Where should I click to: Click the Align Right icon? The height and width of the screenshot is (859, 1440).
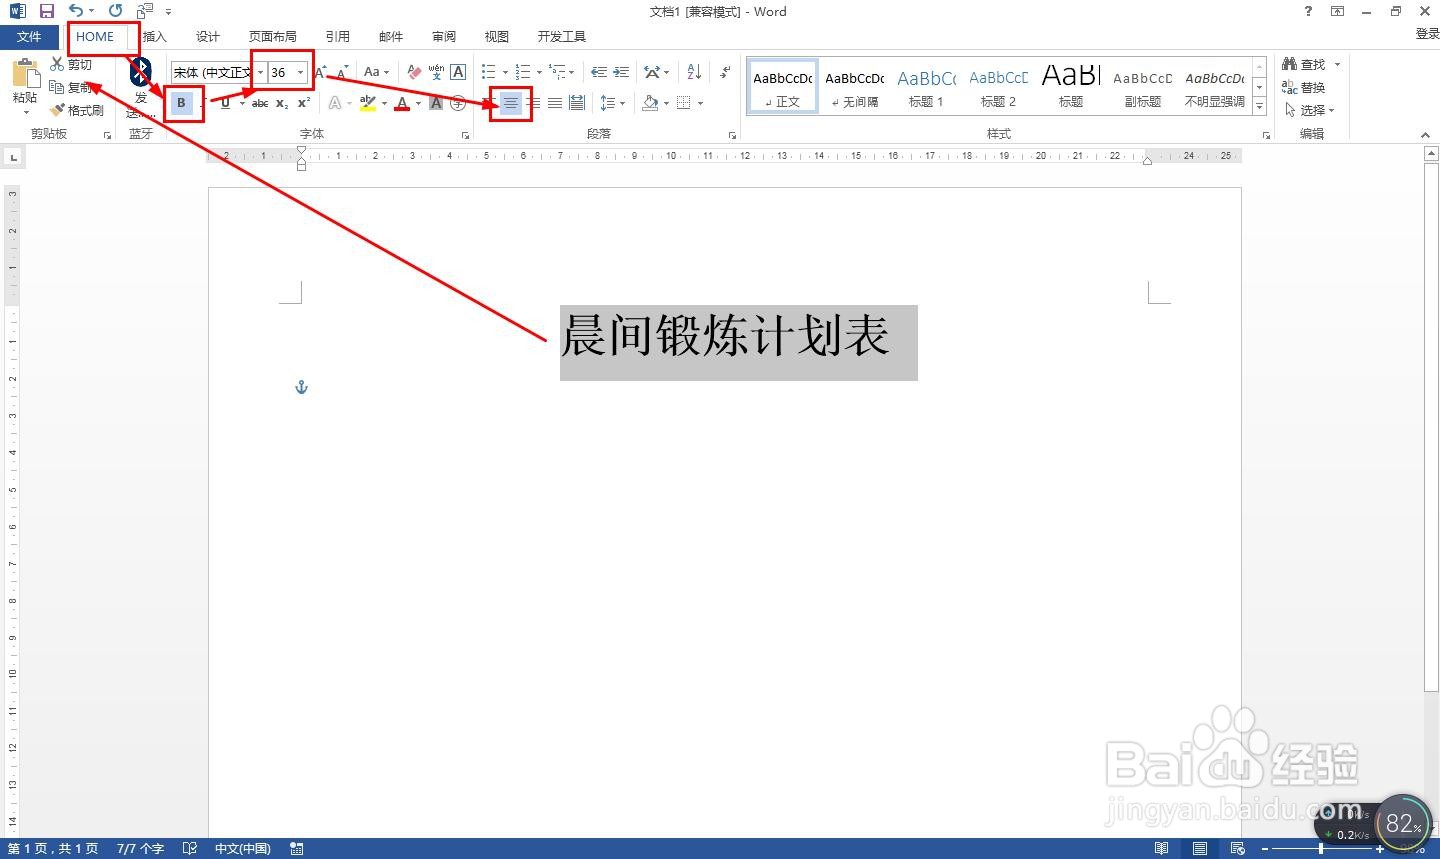533,102
